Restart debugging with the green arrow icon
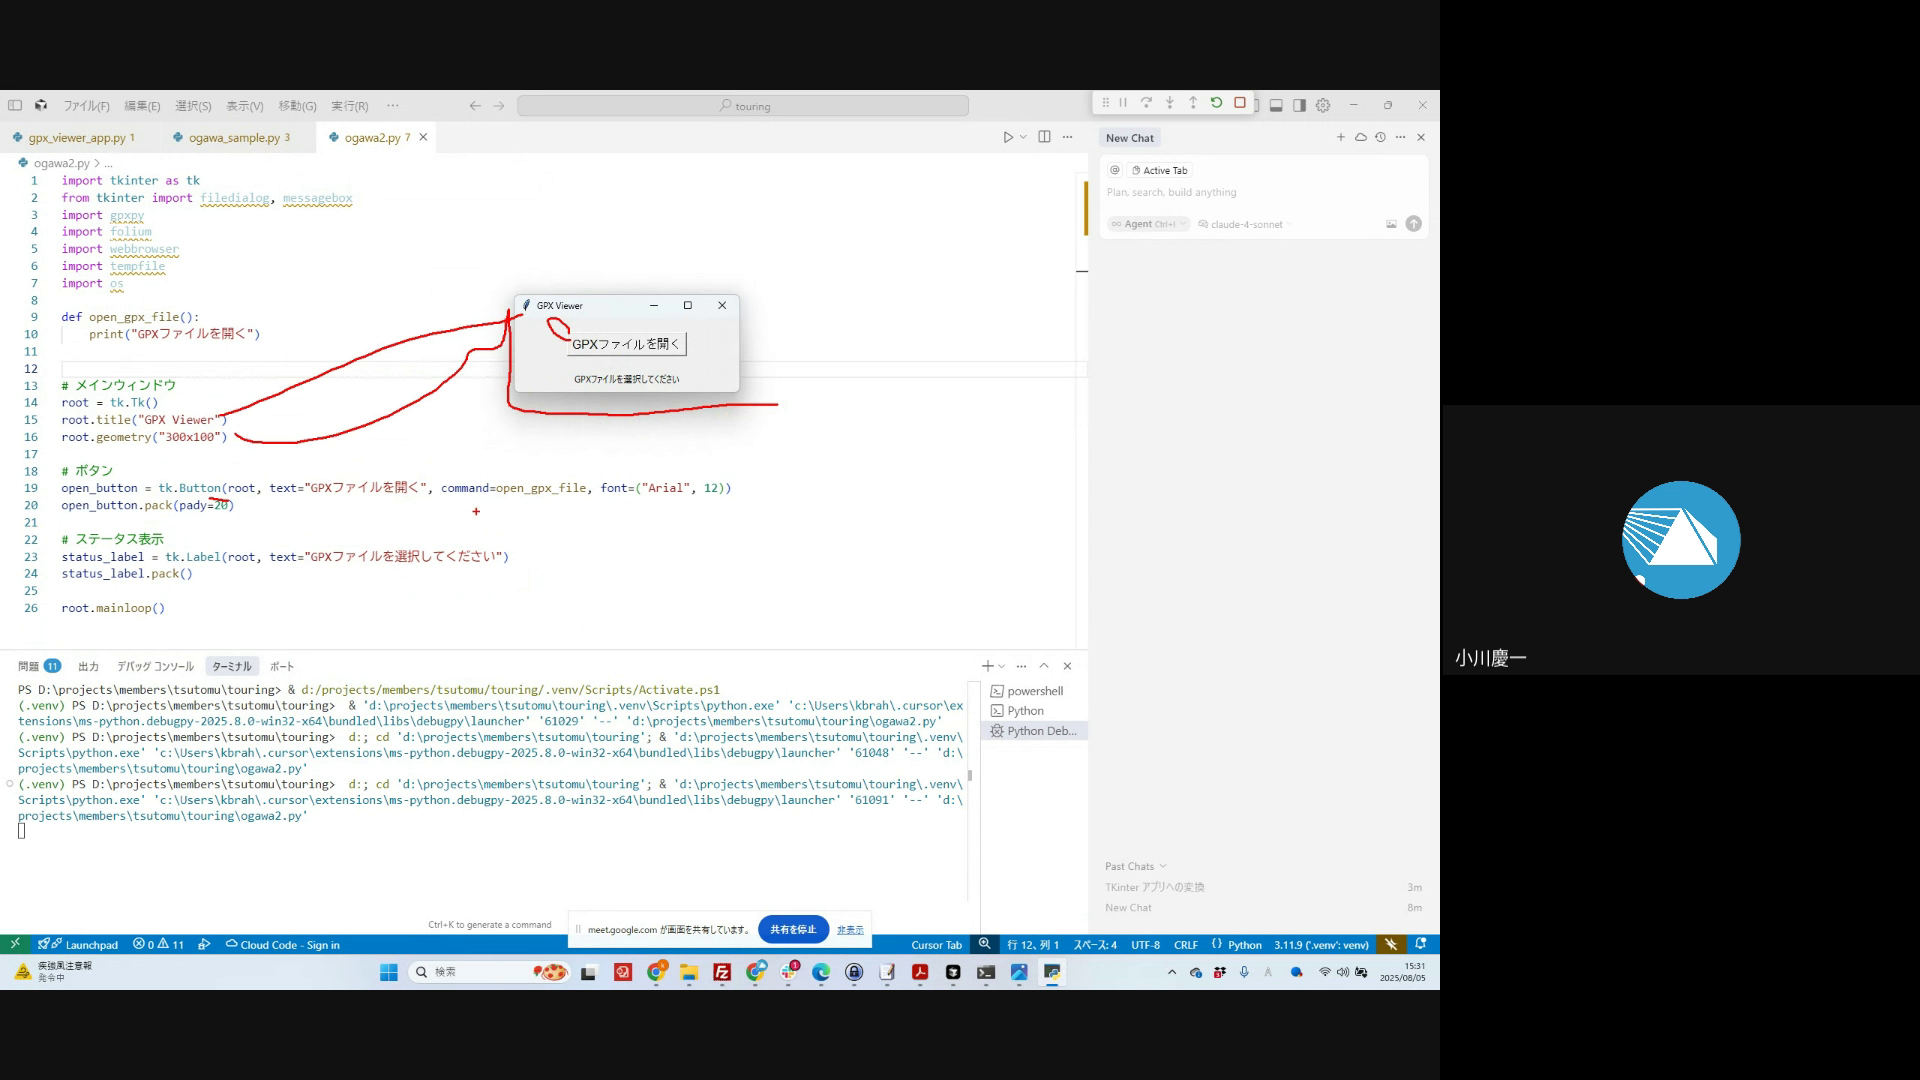1920x1080 pixels. click(1216, 103)
